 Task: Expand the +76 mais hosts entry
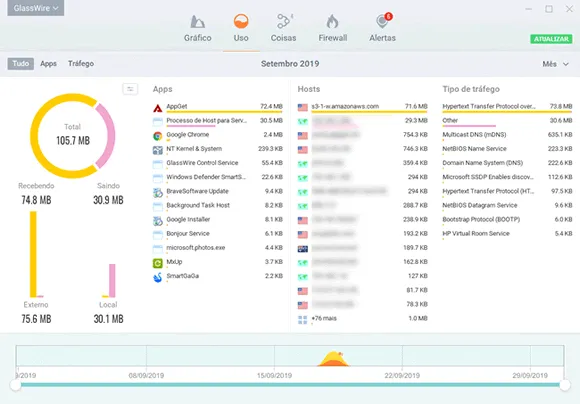362,319
